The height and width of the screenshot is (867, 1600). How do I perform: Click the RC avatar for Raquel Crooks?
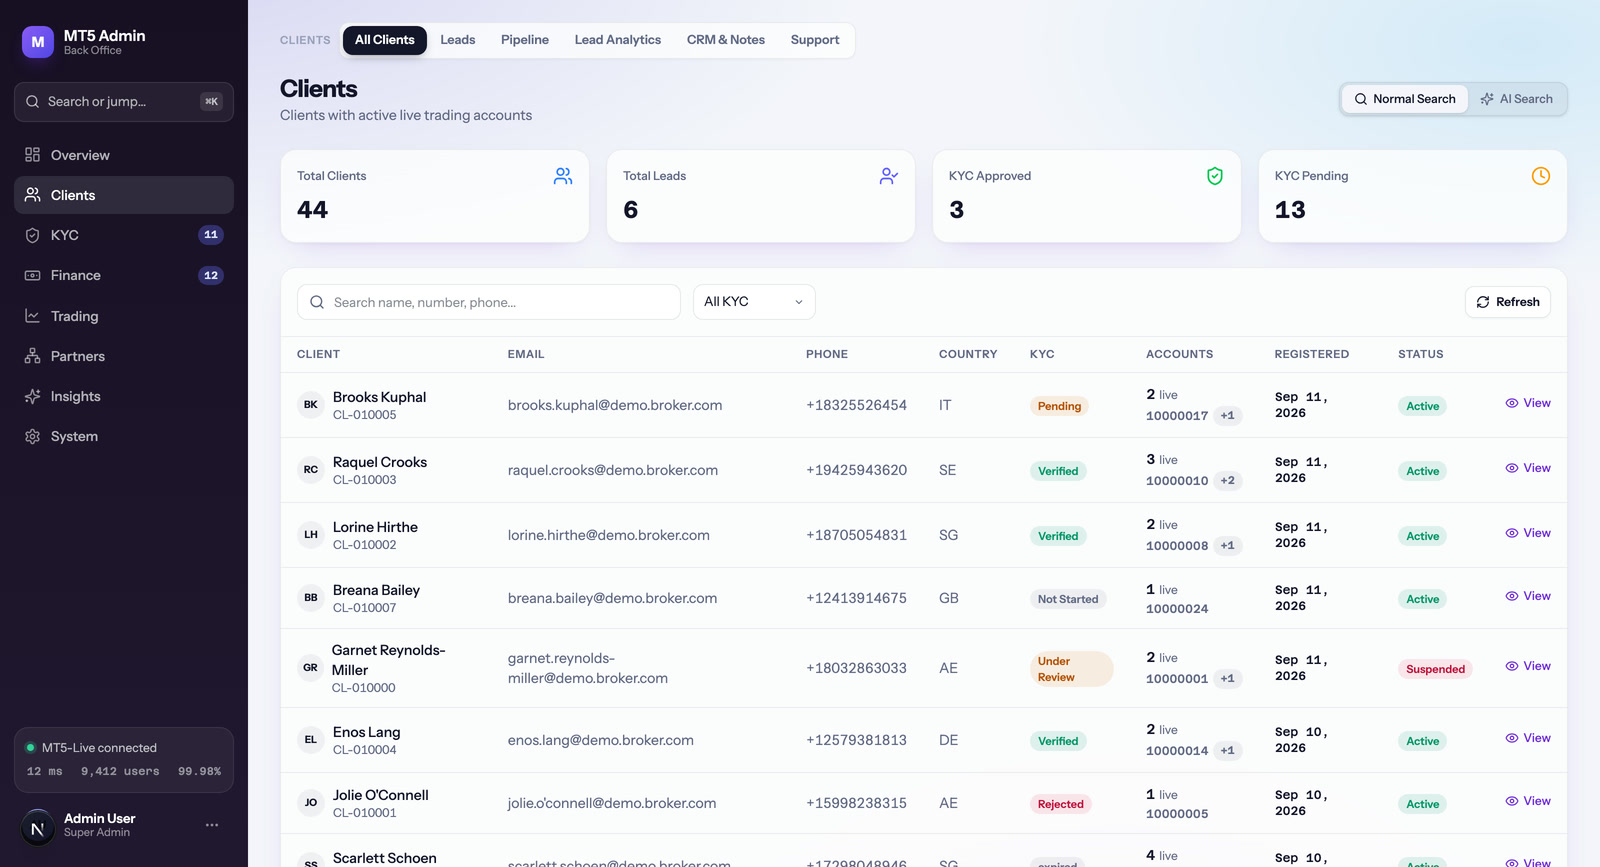coord(311,470)
